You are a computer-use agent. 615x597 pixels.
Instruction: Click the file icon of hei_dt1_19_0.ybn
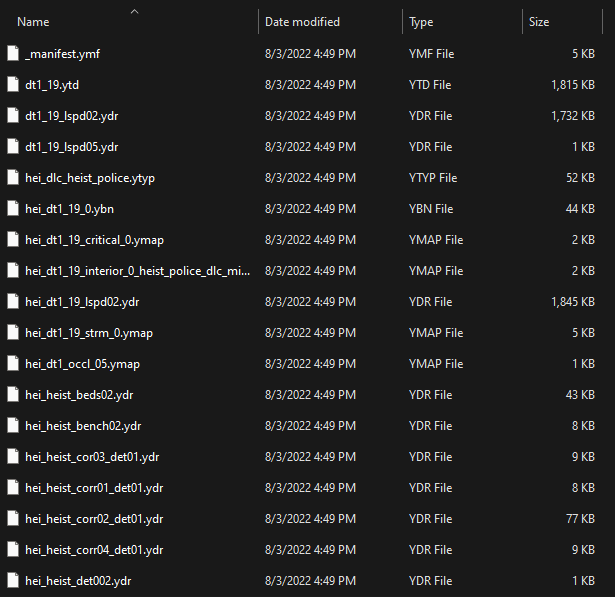[13, 209]
